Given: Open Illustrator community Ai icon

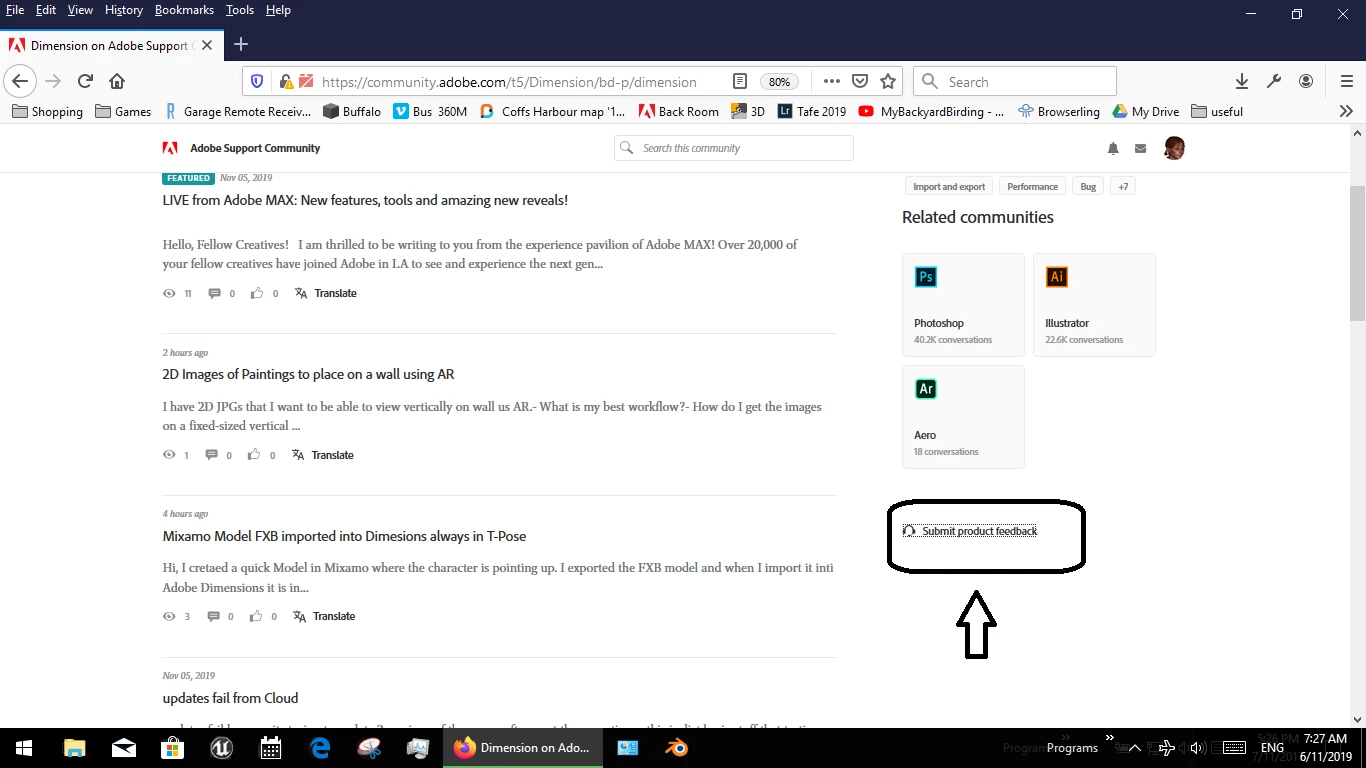Looking at the screenshot, I should [1057, 277].
